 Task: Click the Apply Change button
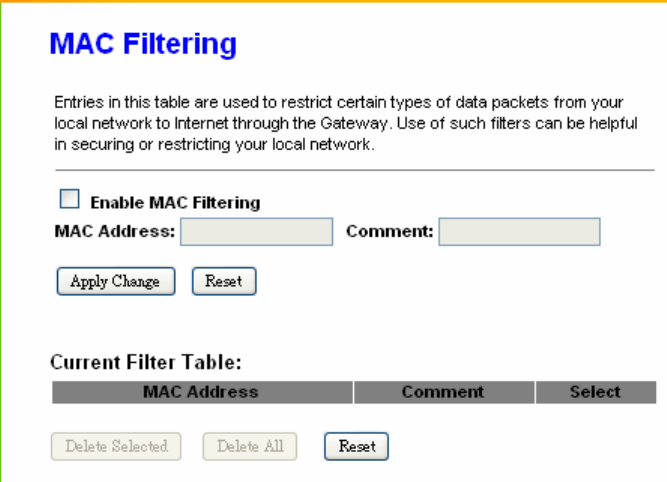116,281
